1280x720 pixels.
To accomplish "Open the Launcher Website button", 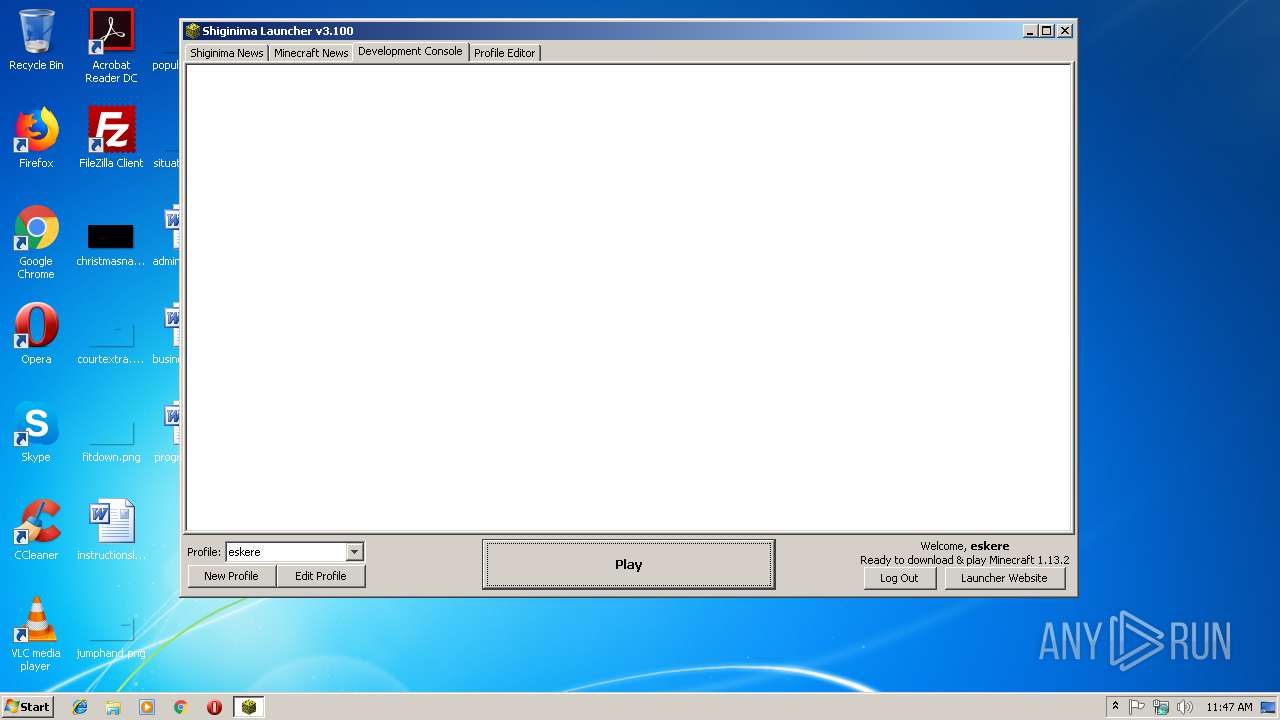I will (1004, 578).
